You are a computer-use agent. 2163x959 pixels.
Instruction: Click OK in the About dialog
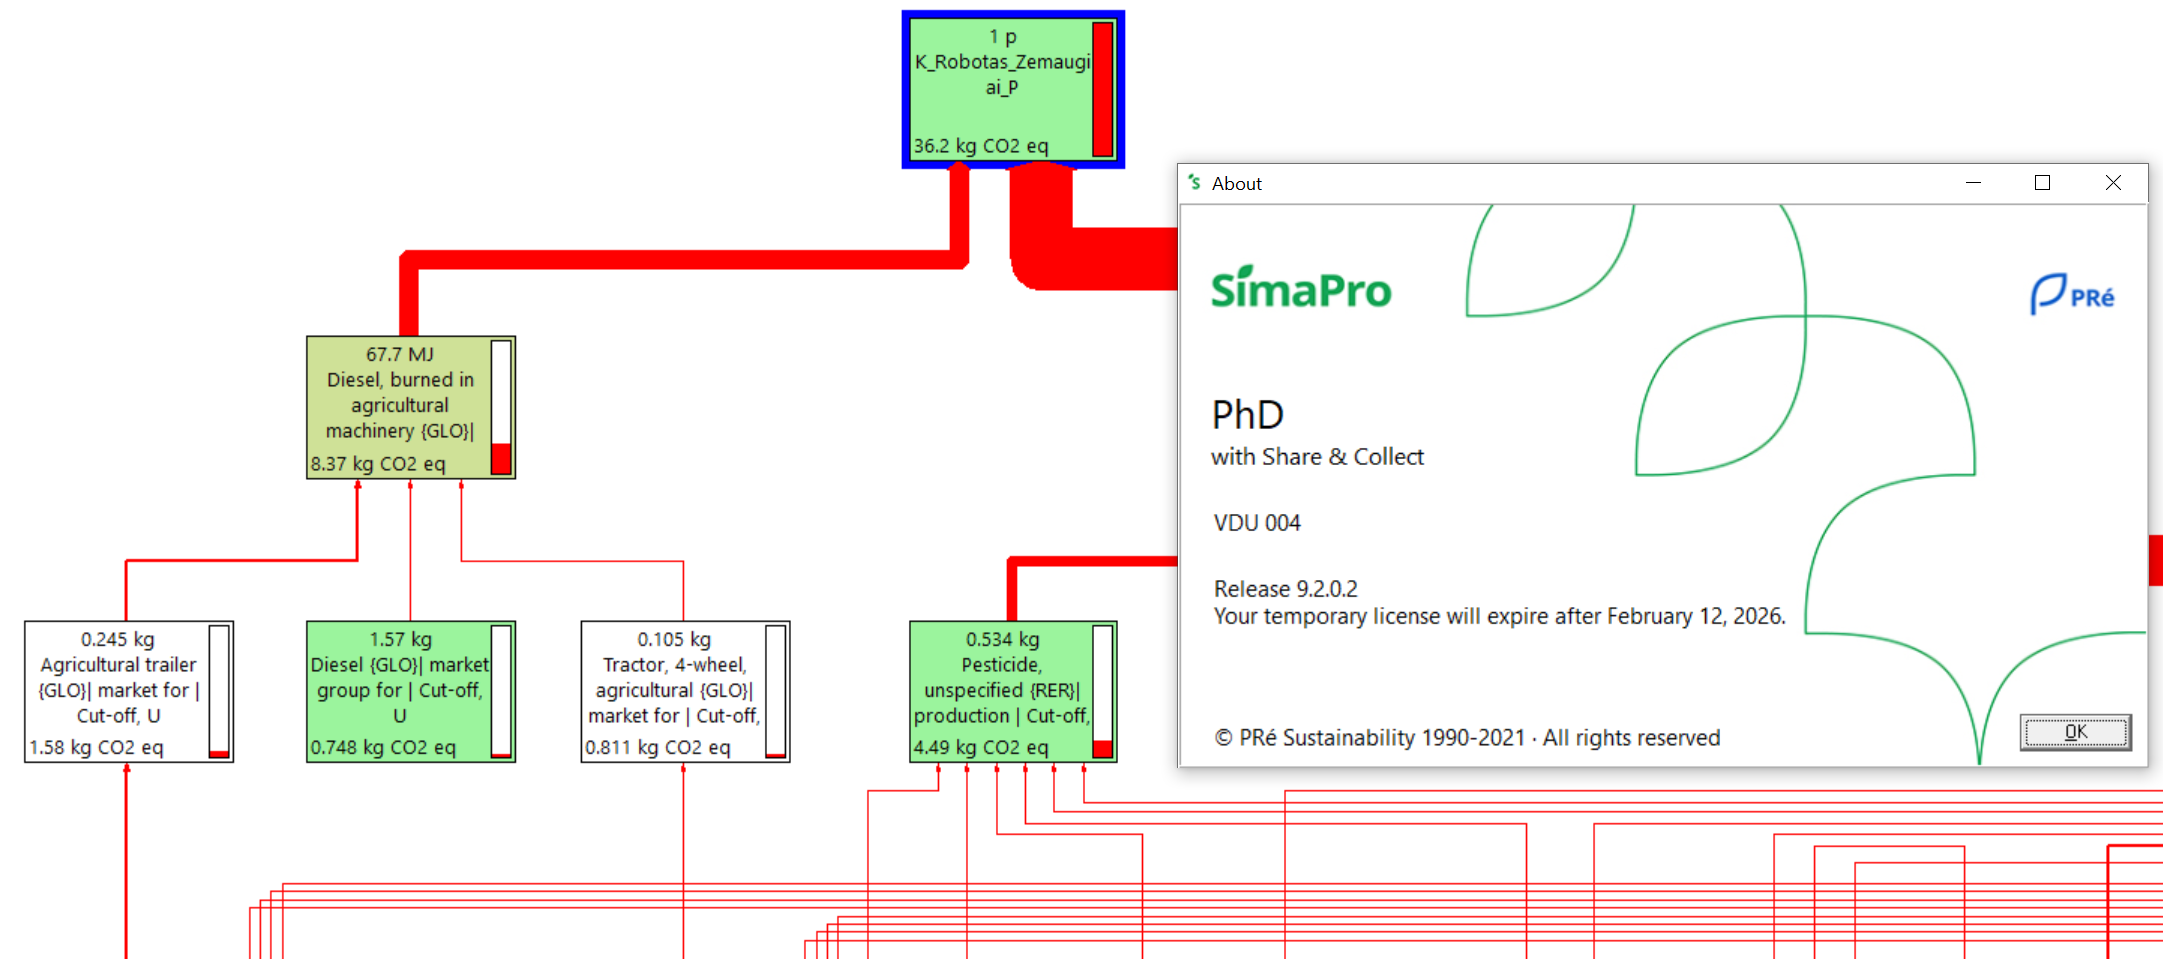tap(2075, 732)
